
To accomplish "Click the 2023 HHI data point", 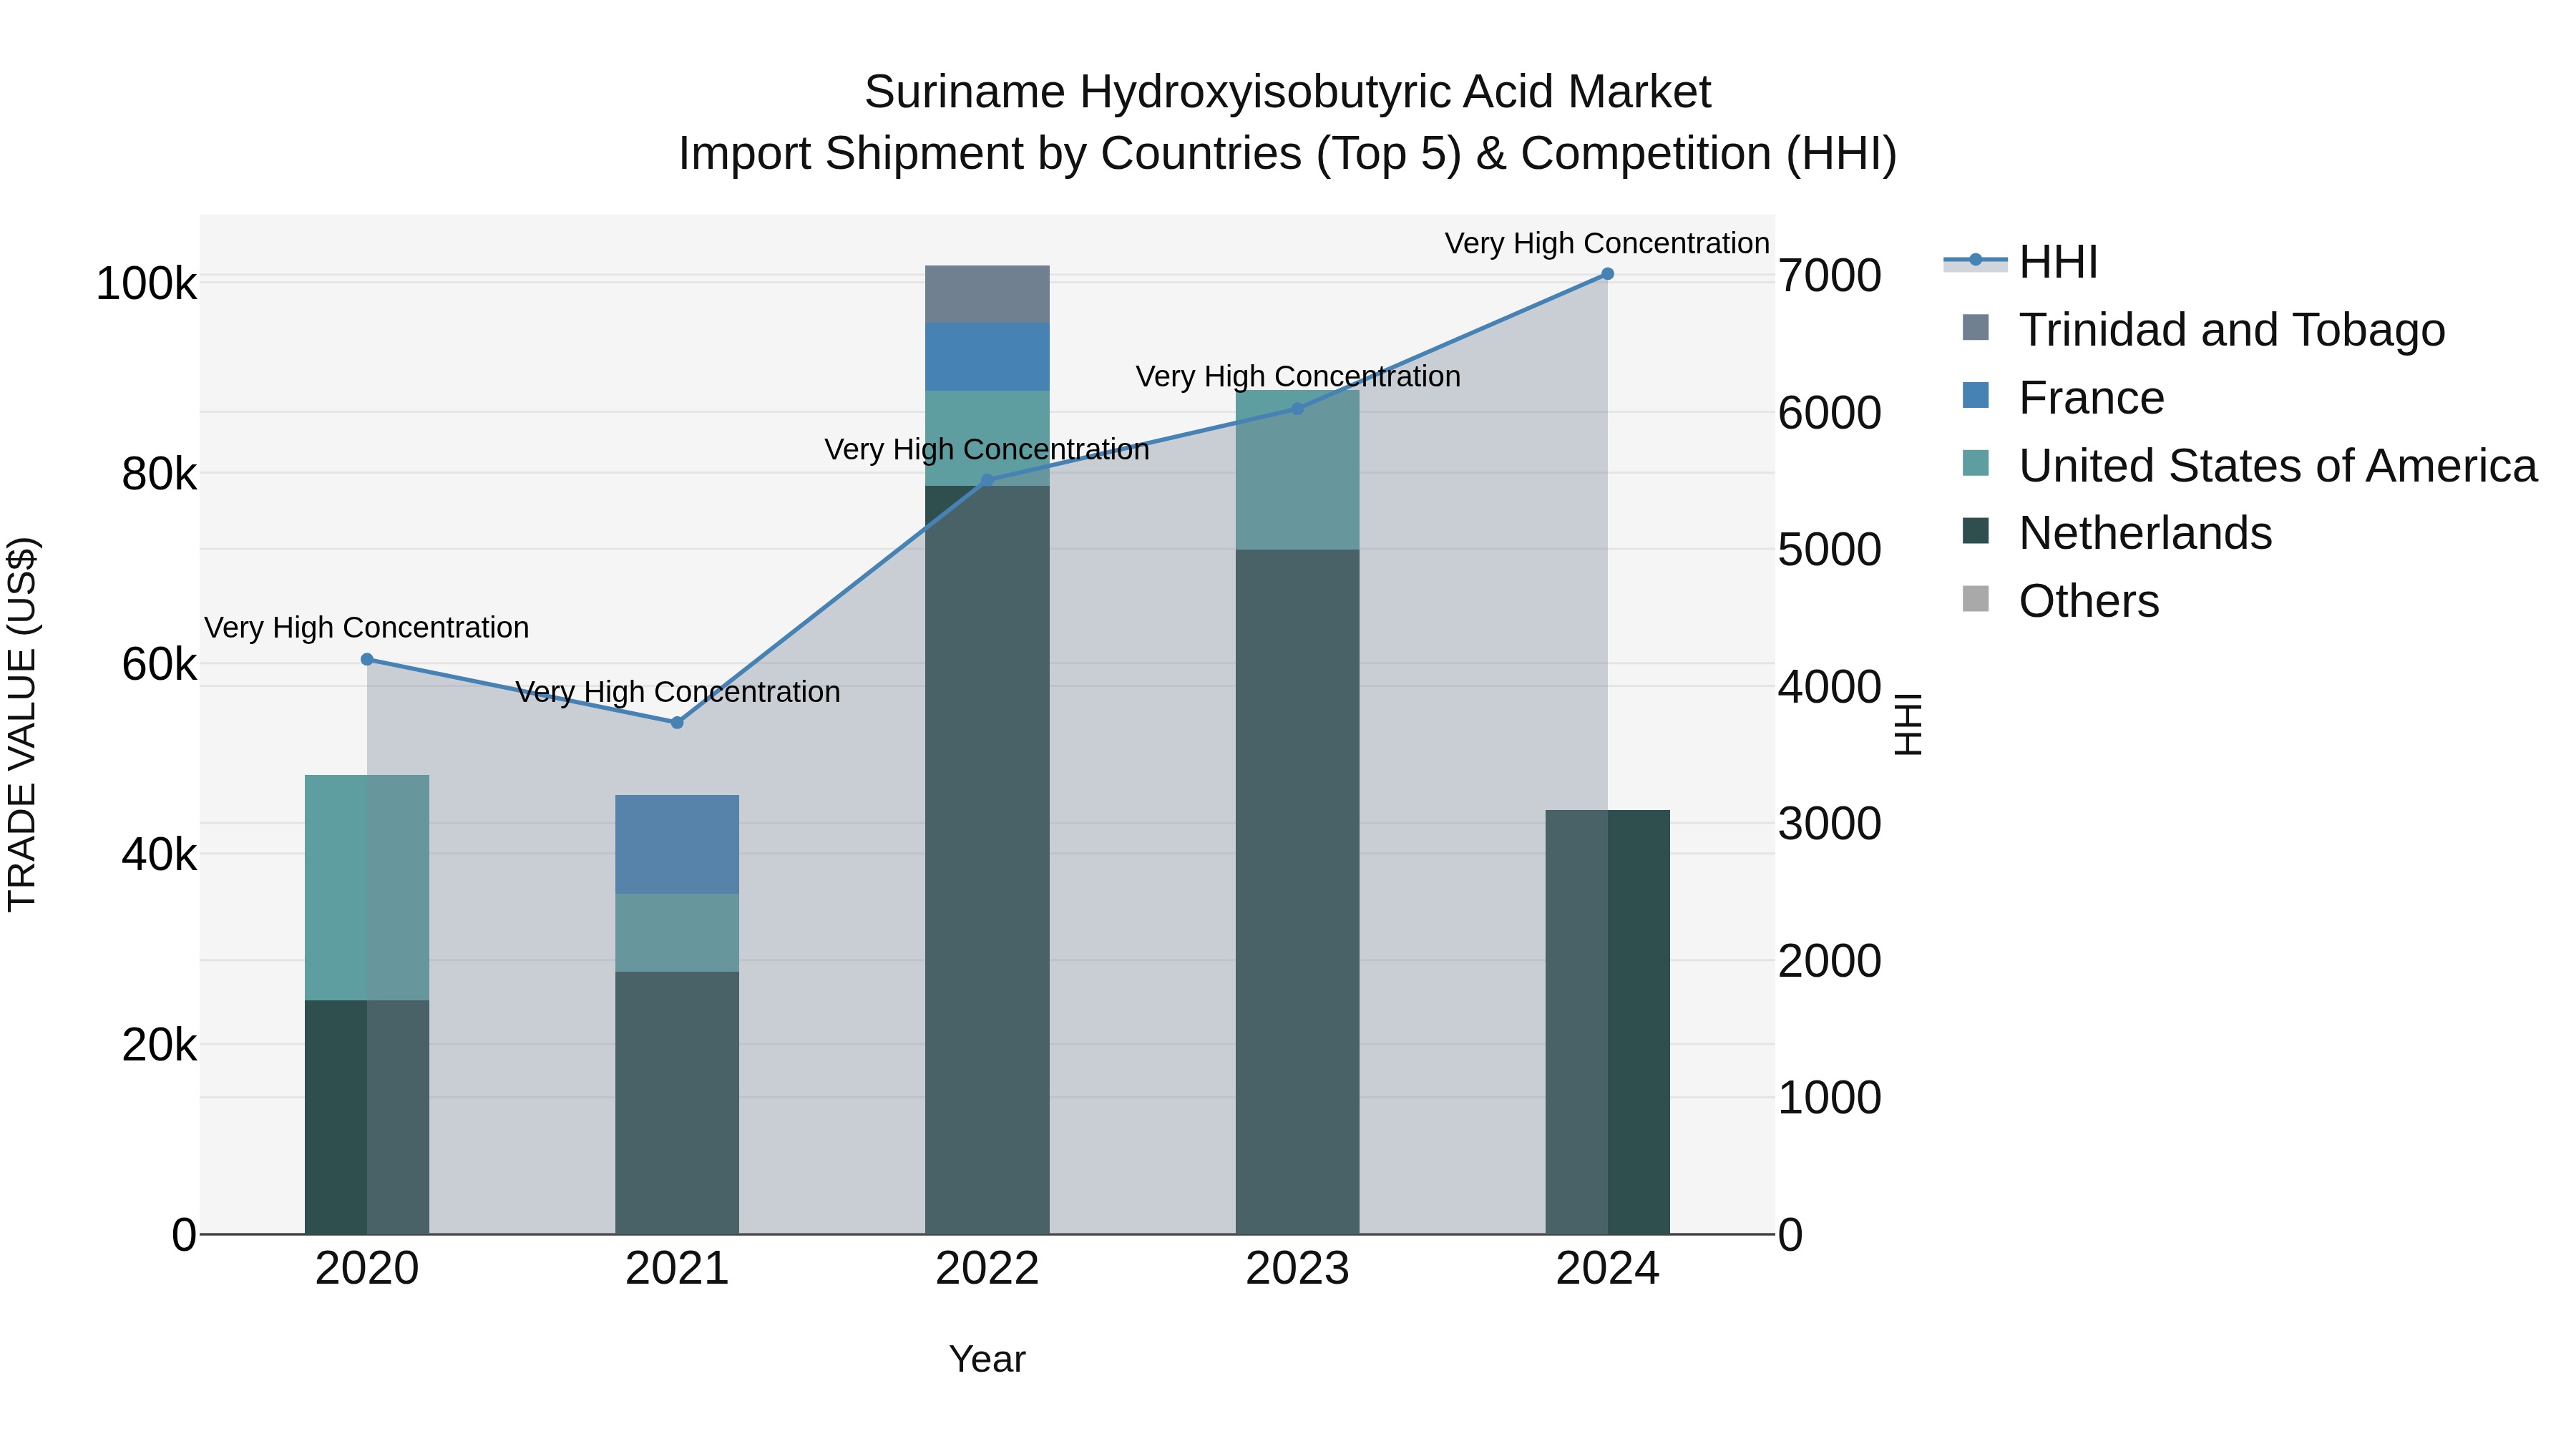I will pyautogui.click(x=1298, y=408).
